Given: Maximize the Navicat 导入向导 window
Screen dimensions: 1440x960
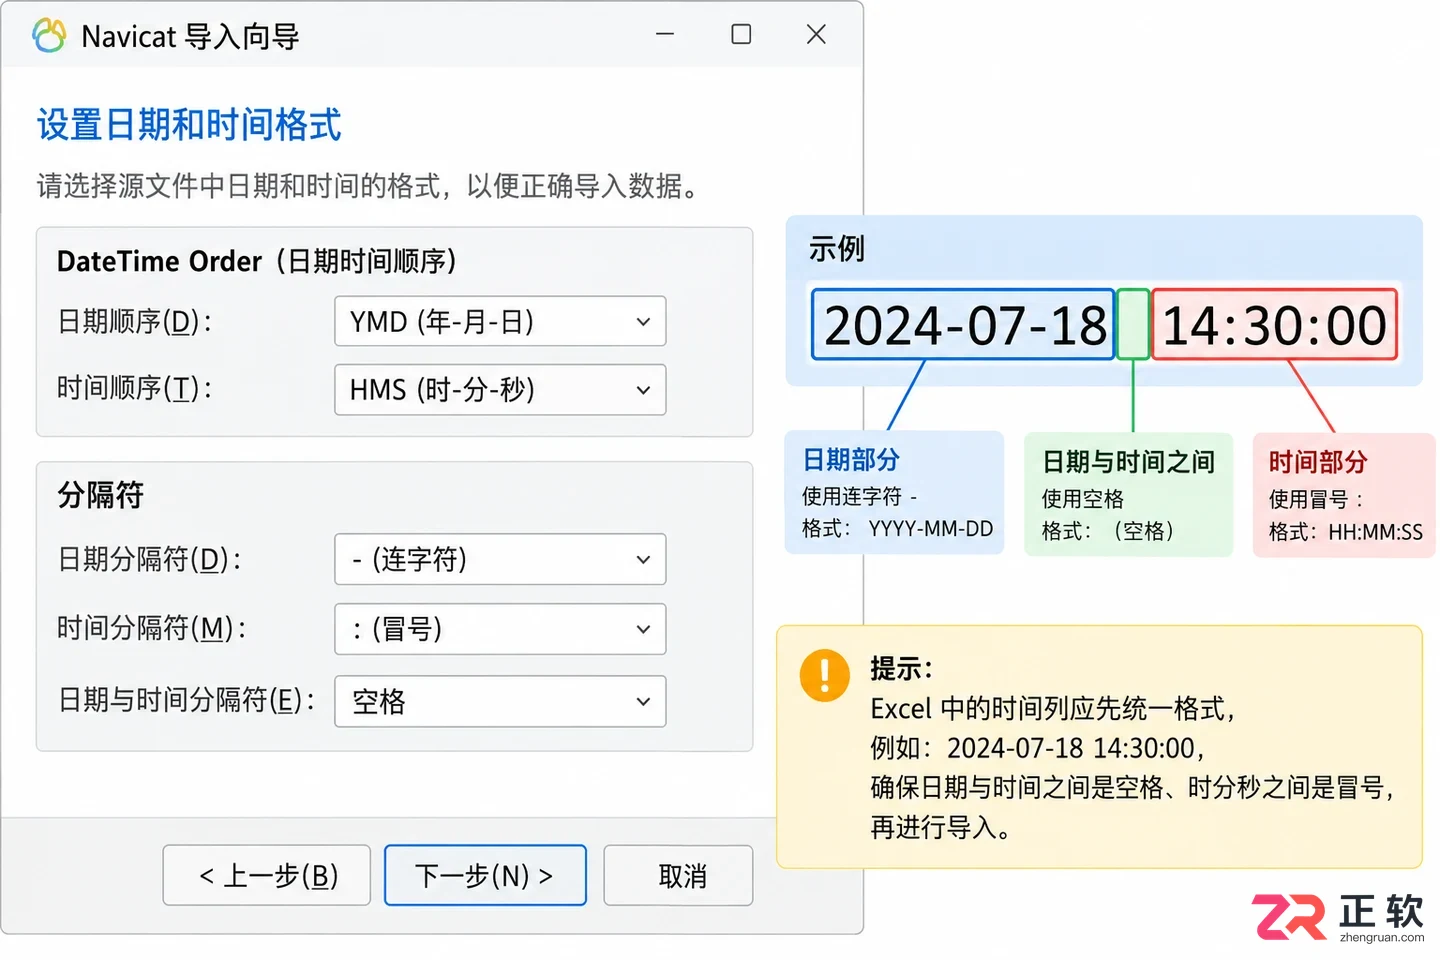Looking at the screenshot, I should (741, 35).
